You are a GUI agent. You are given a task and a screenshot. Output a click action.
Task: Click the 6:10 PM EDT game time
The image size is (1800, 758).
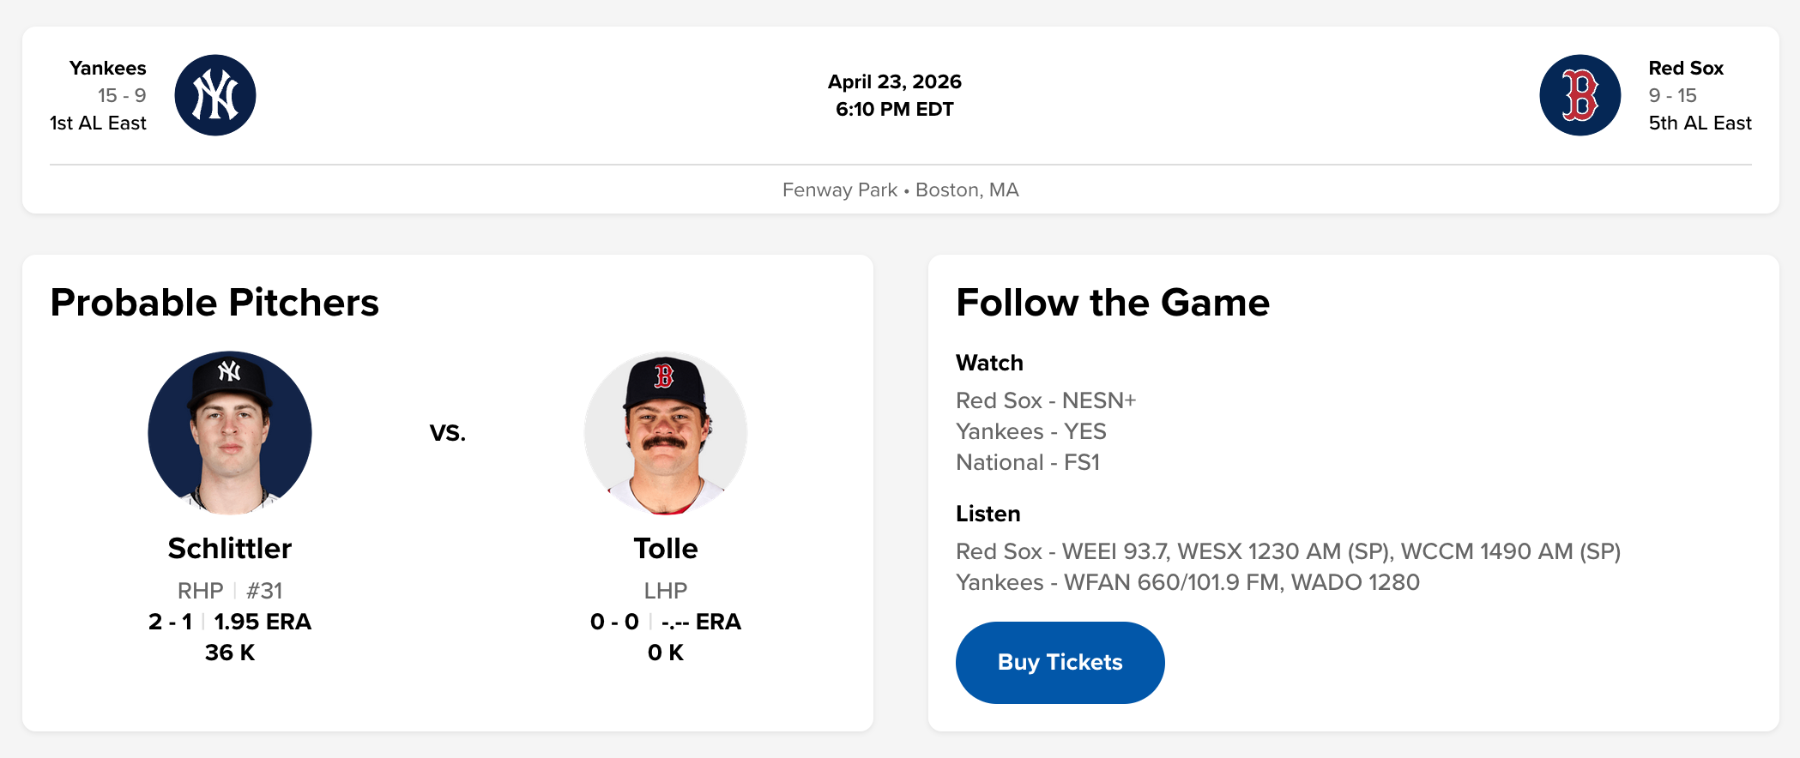[x=894, y=109]
